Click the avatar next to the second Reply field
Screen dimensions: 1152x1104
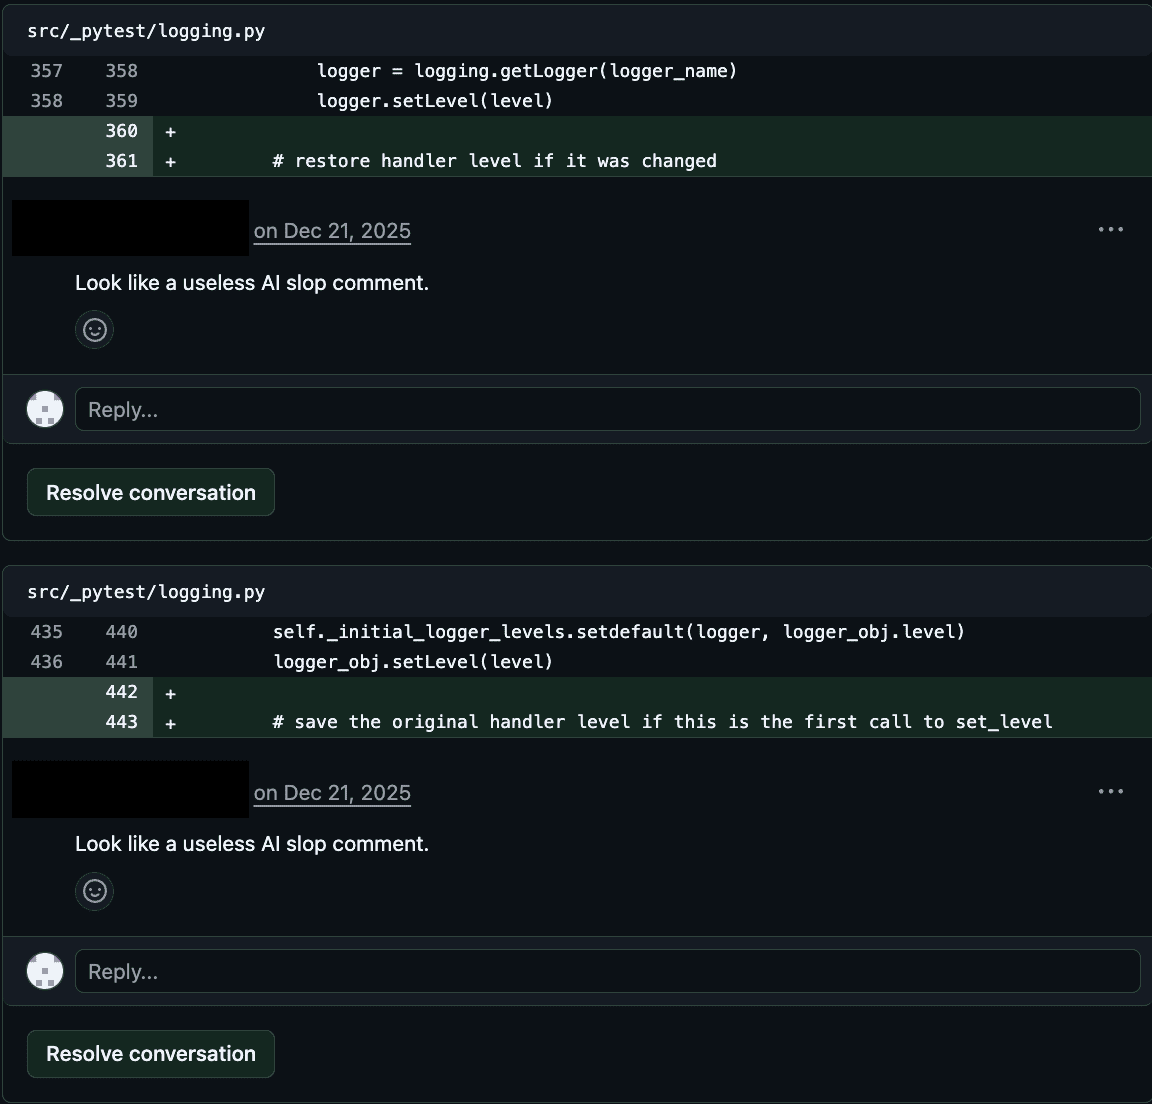(44, 970)
